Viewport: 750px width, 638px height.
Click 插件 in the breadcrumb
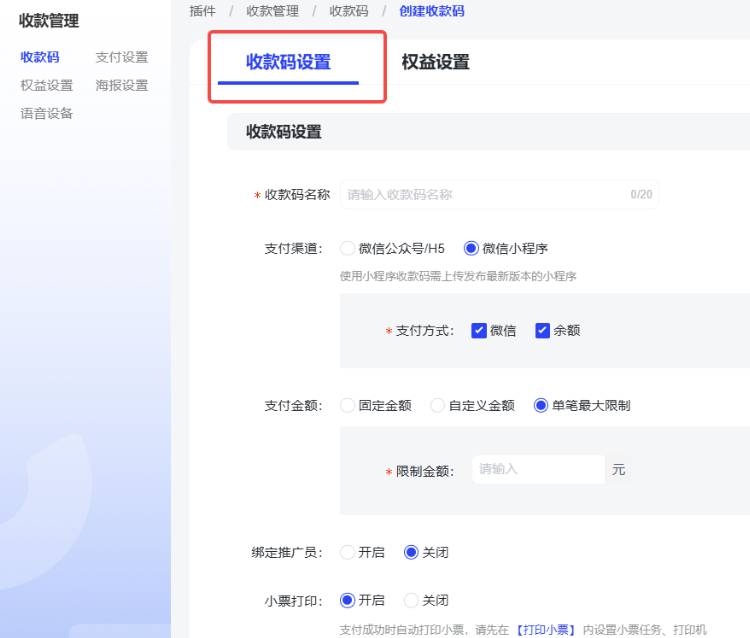tap(202, 11)
